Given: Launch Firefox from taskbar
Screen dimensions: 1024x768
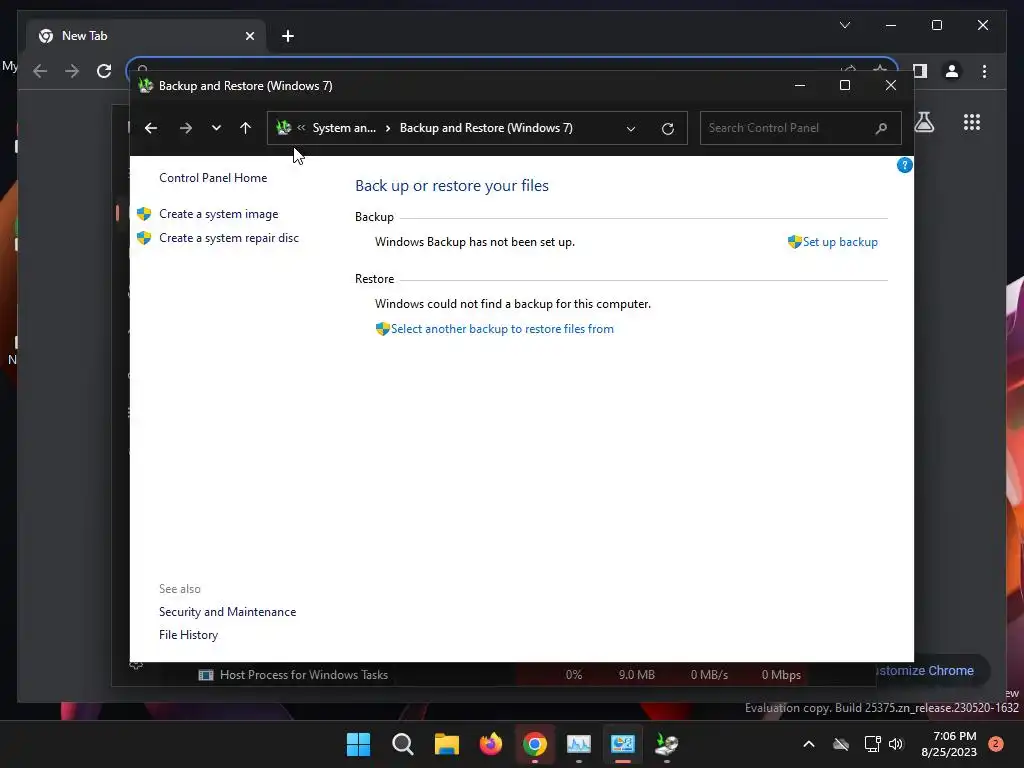Looking at the screenshot, I should tap(490, 744).
